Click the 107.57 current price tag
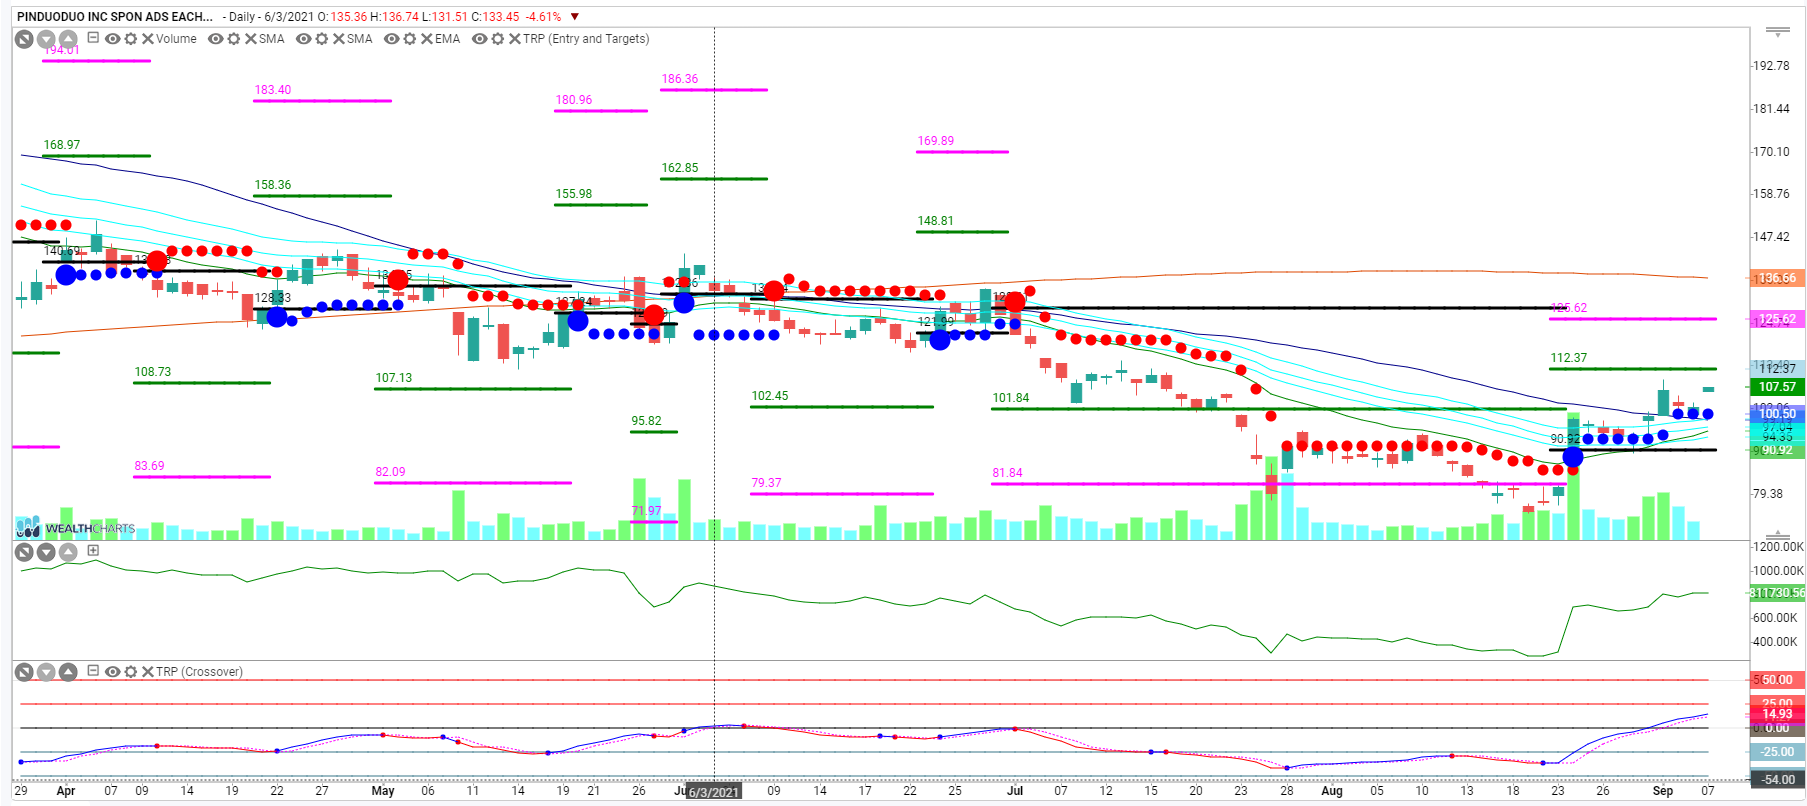Viewport: 1807px width, 806px height. 1777,387
